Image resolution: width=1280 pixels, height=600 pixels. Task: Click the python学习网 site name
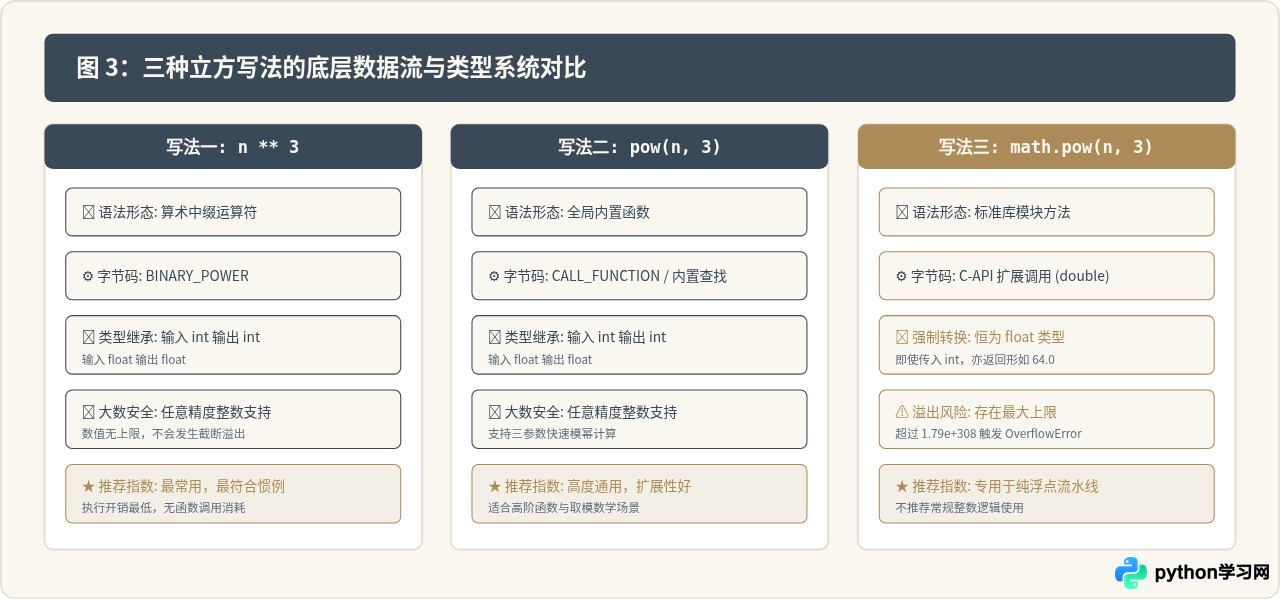pos(1212,573)
